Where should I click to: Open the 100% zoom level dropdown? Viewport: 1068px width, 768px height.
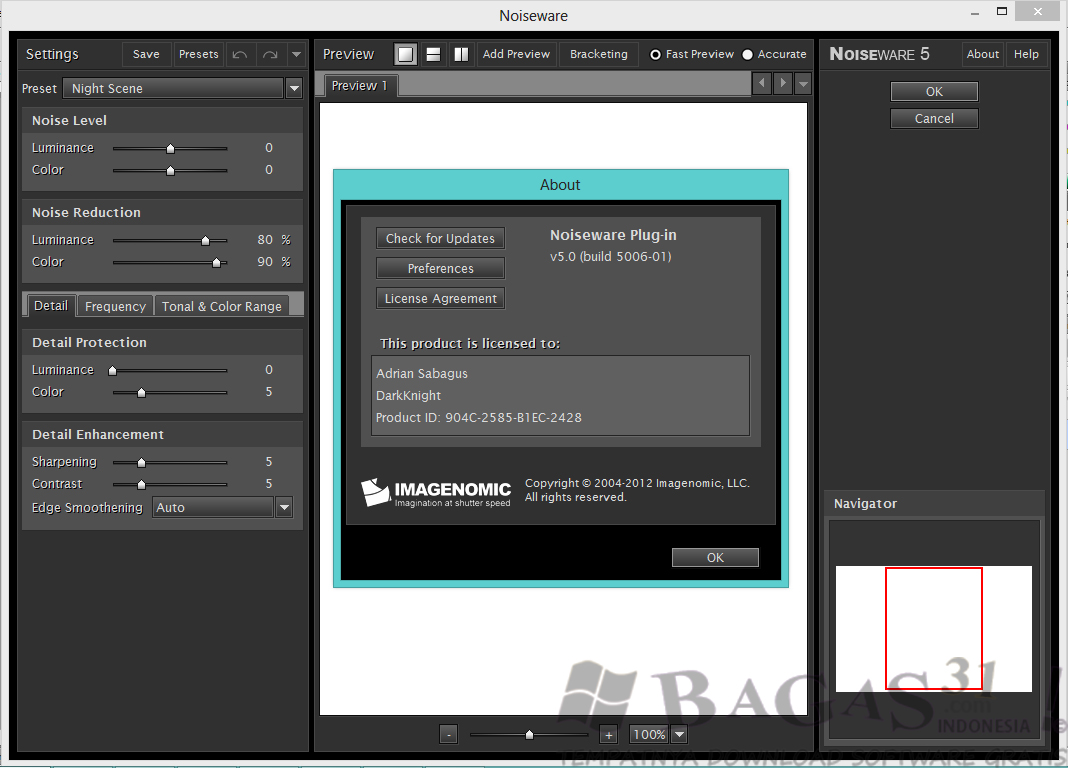[x=679, y=735]
